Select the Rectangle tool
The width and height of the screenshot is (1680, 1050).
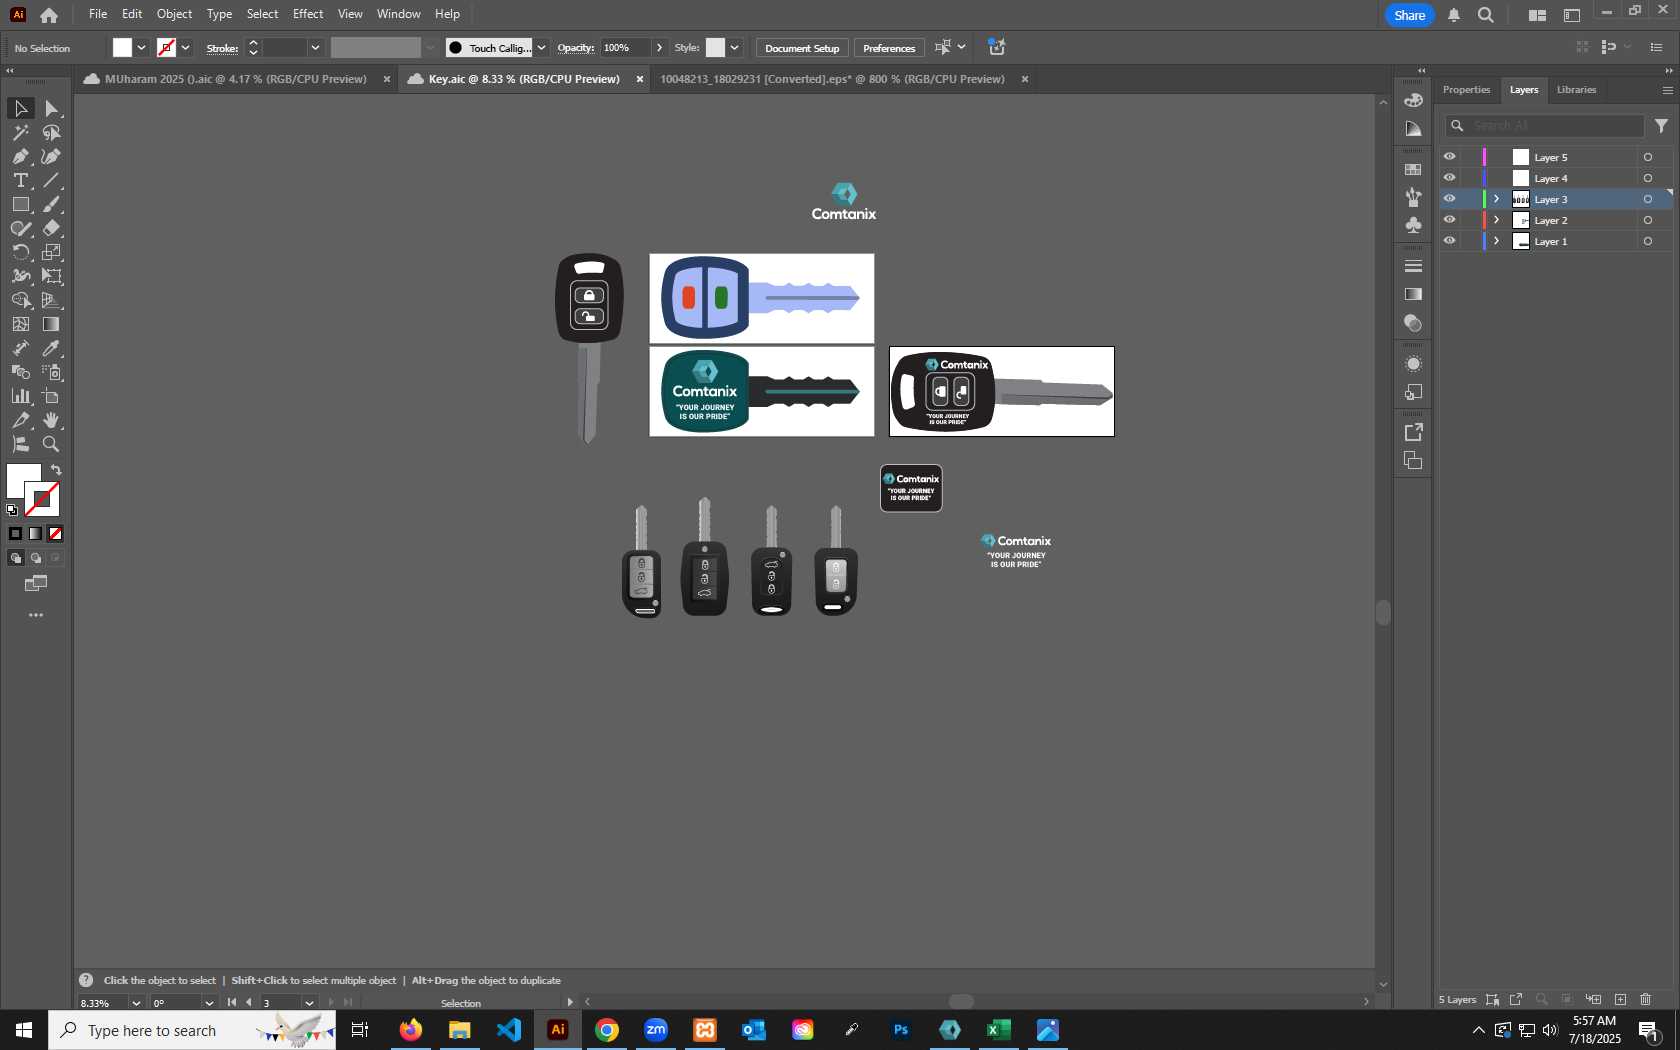pos(20,204)
